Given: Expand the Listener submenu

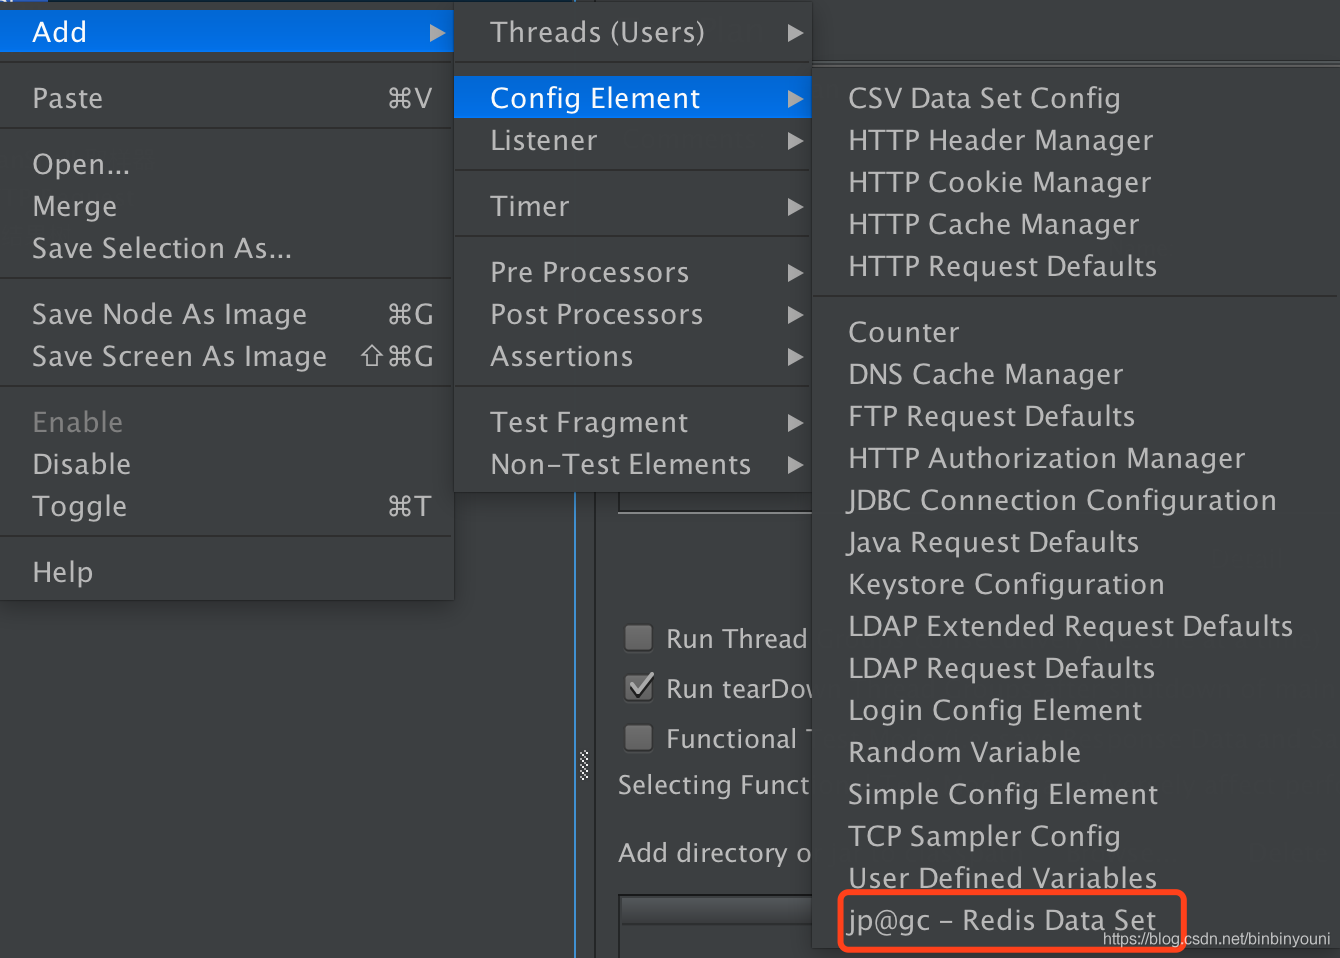Looking at the screenshot, I should point(633,140).
